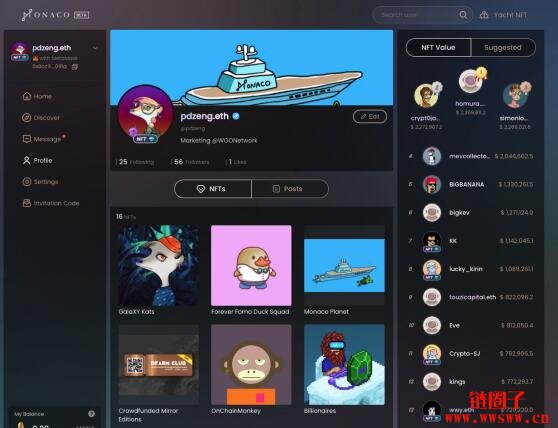
Task: Click the sidebar pdzeng.eth avatar
Action: point(20,51)
